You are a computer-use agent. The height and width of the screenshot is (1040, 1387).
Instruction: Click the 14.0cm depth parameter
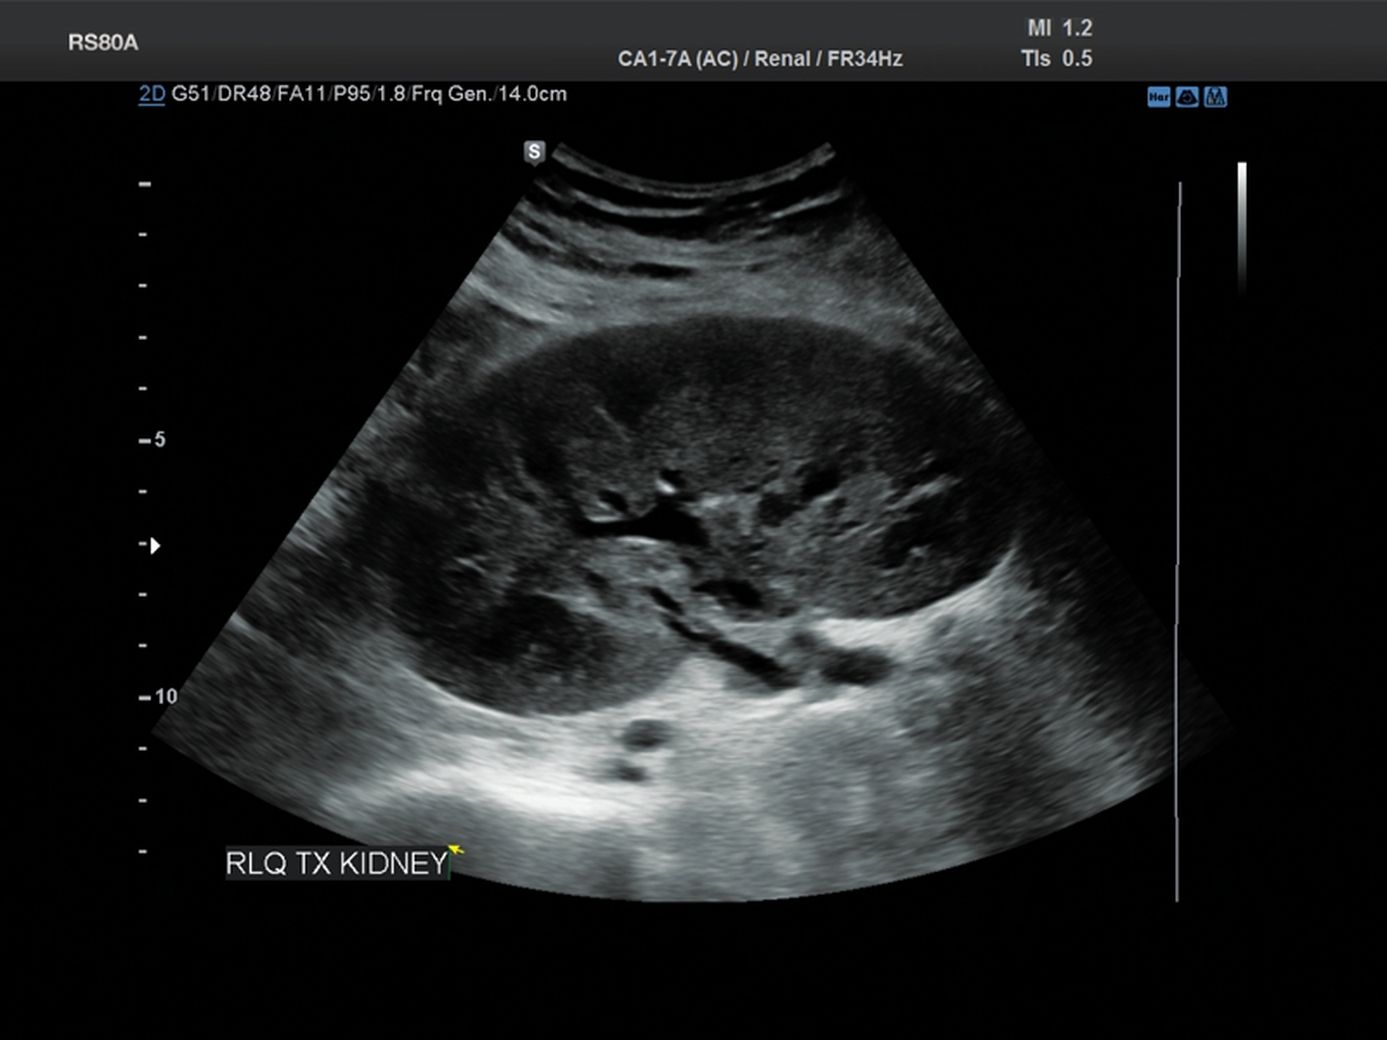[x=532, y=94]
